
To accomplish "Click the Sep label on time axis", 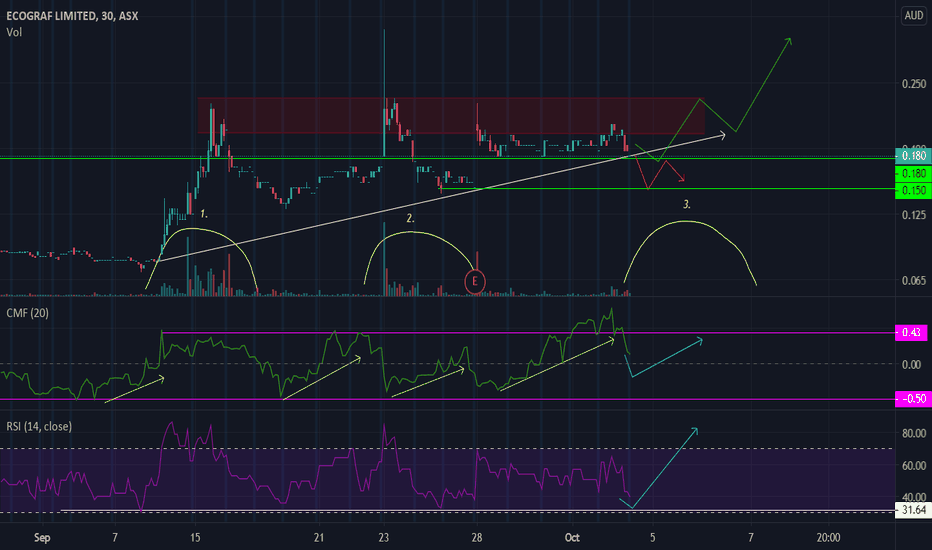I will click(42, 538).
